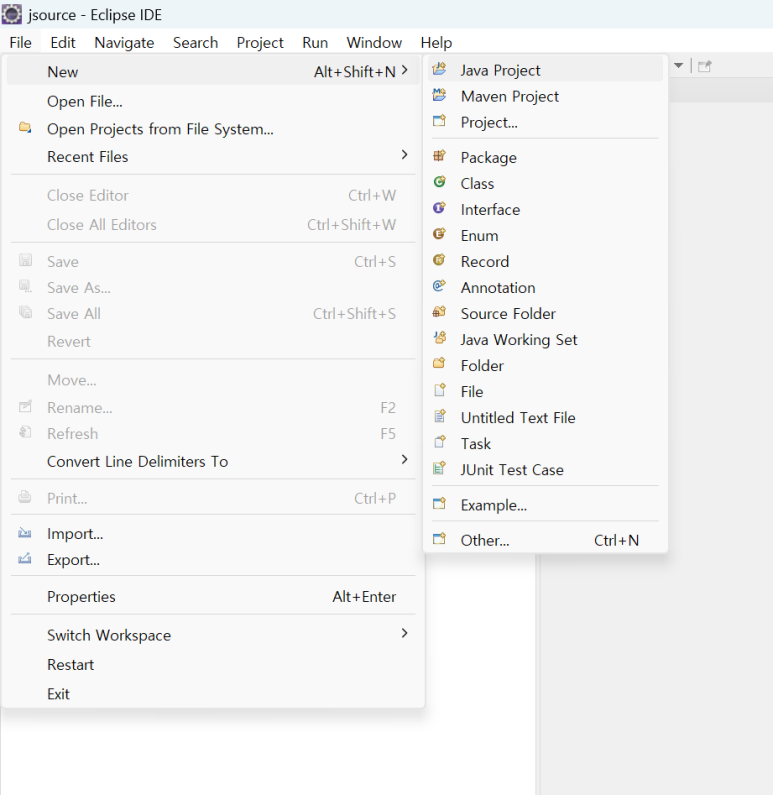
Task: Expand the New submenu arrow
Action: (x=404, y=70)
